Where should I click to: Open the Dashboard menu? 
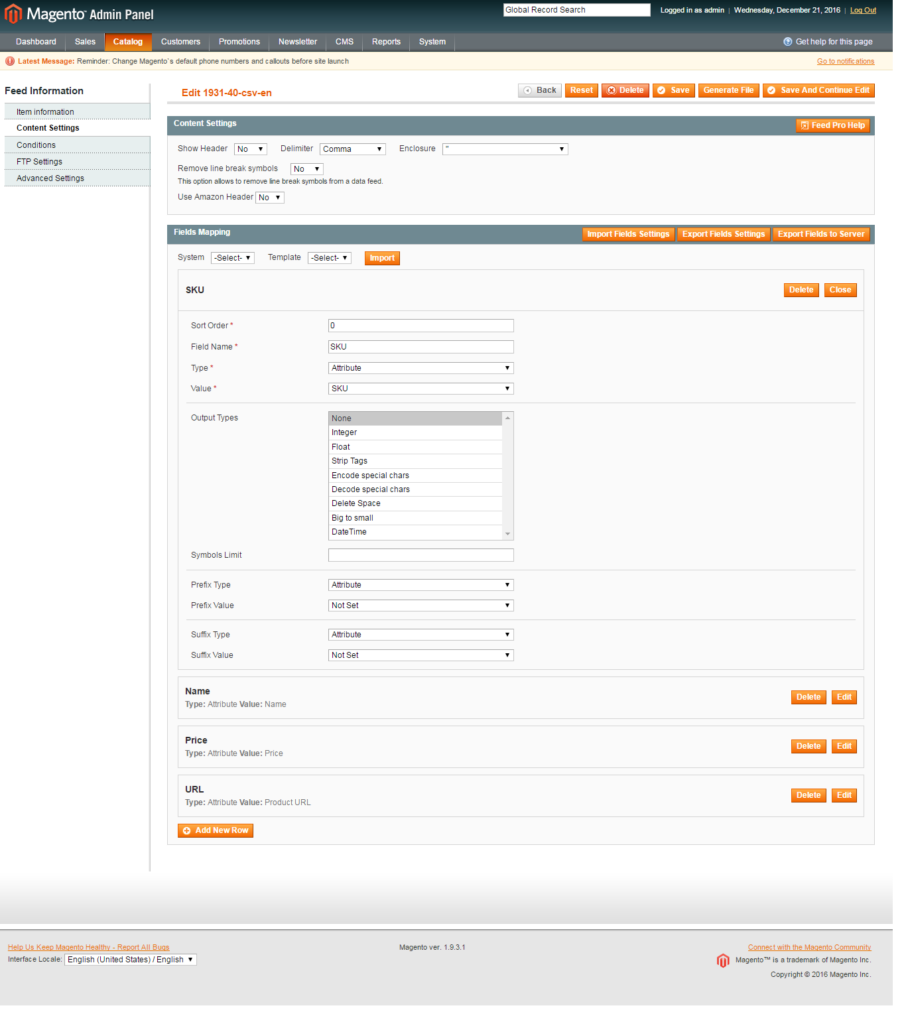pos(36,42)
